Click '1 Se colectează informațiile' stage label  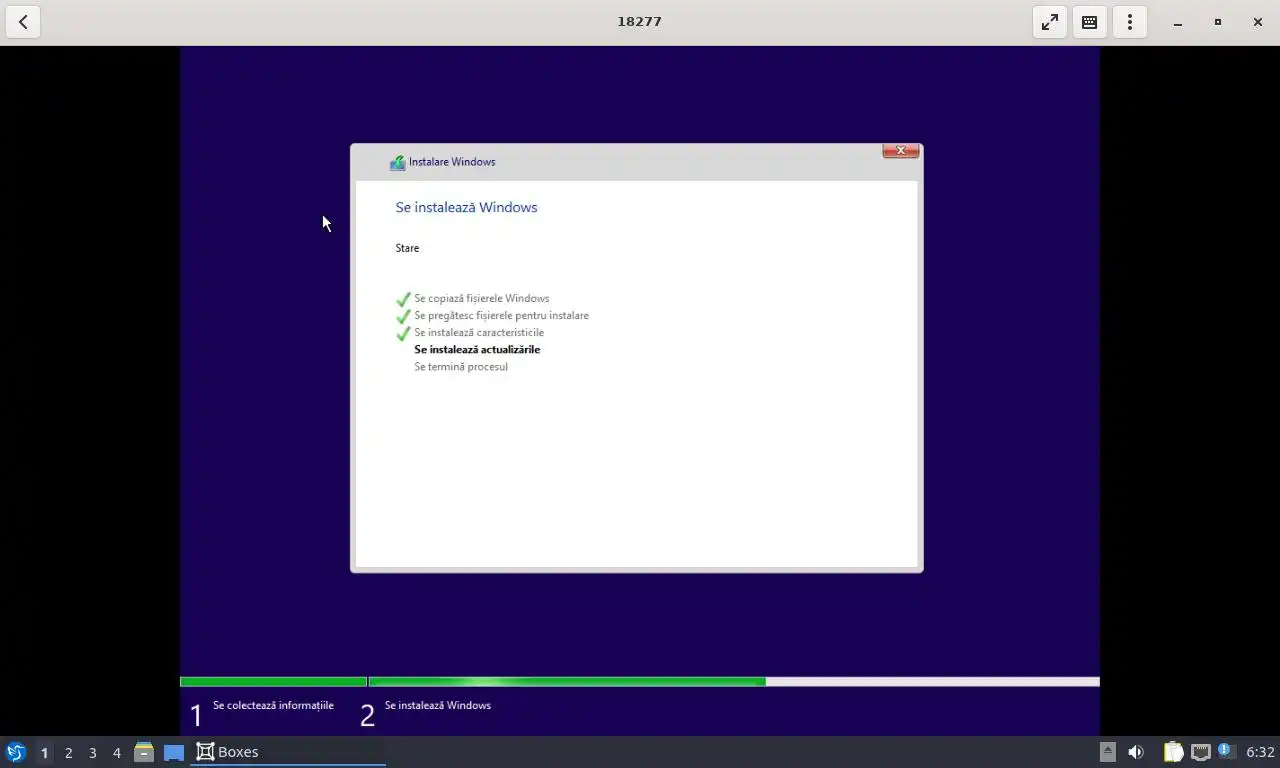click(262, 712)
